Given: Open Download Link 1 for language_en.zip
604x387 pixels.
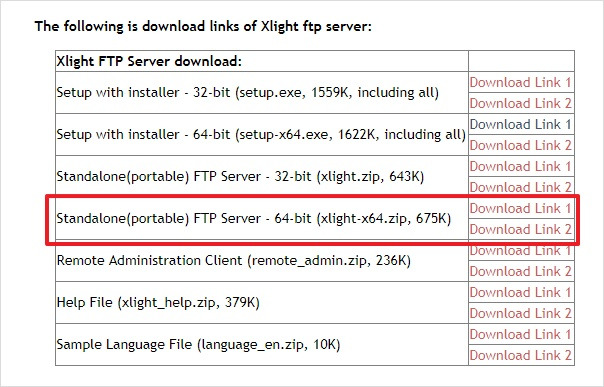Looking at the screenshot, I should click(520, 334).
